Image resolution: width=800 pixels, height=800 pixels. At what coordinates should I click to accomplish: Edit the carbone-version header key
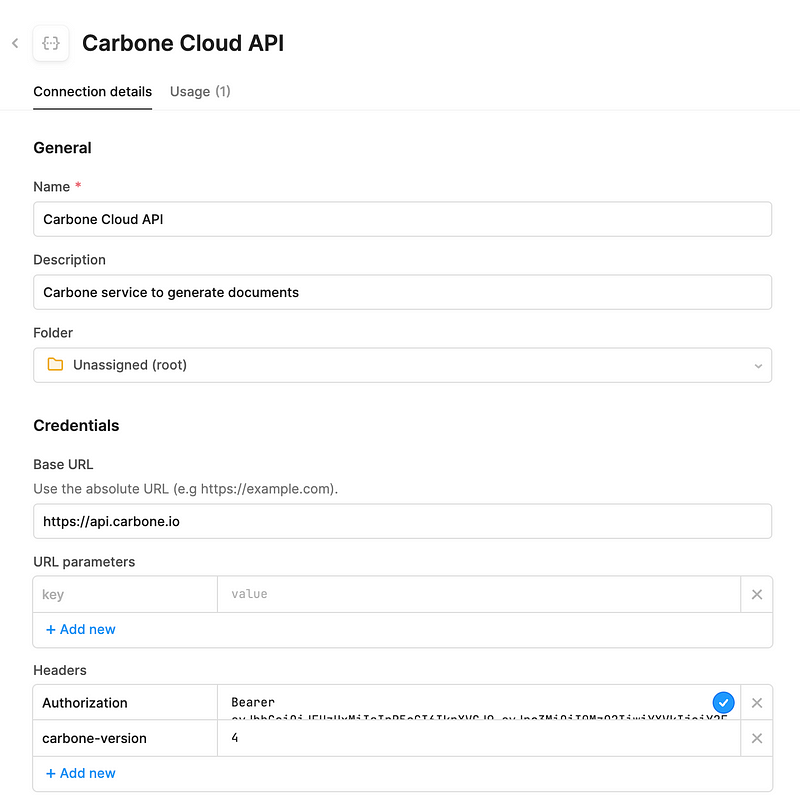pyautogui.click(x=125, y=738)
